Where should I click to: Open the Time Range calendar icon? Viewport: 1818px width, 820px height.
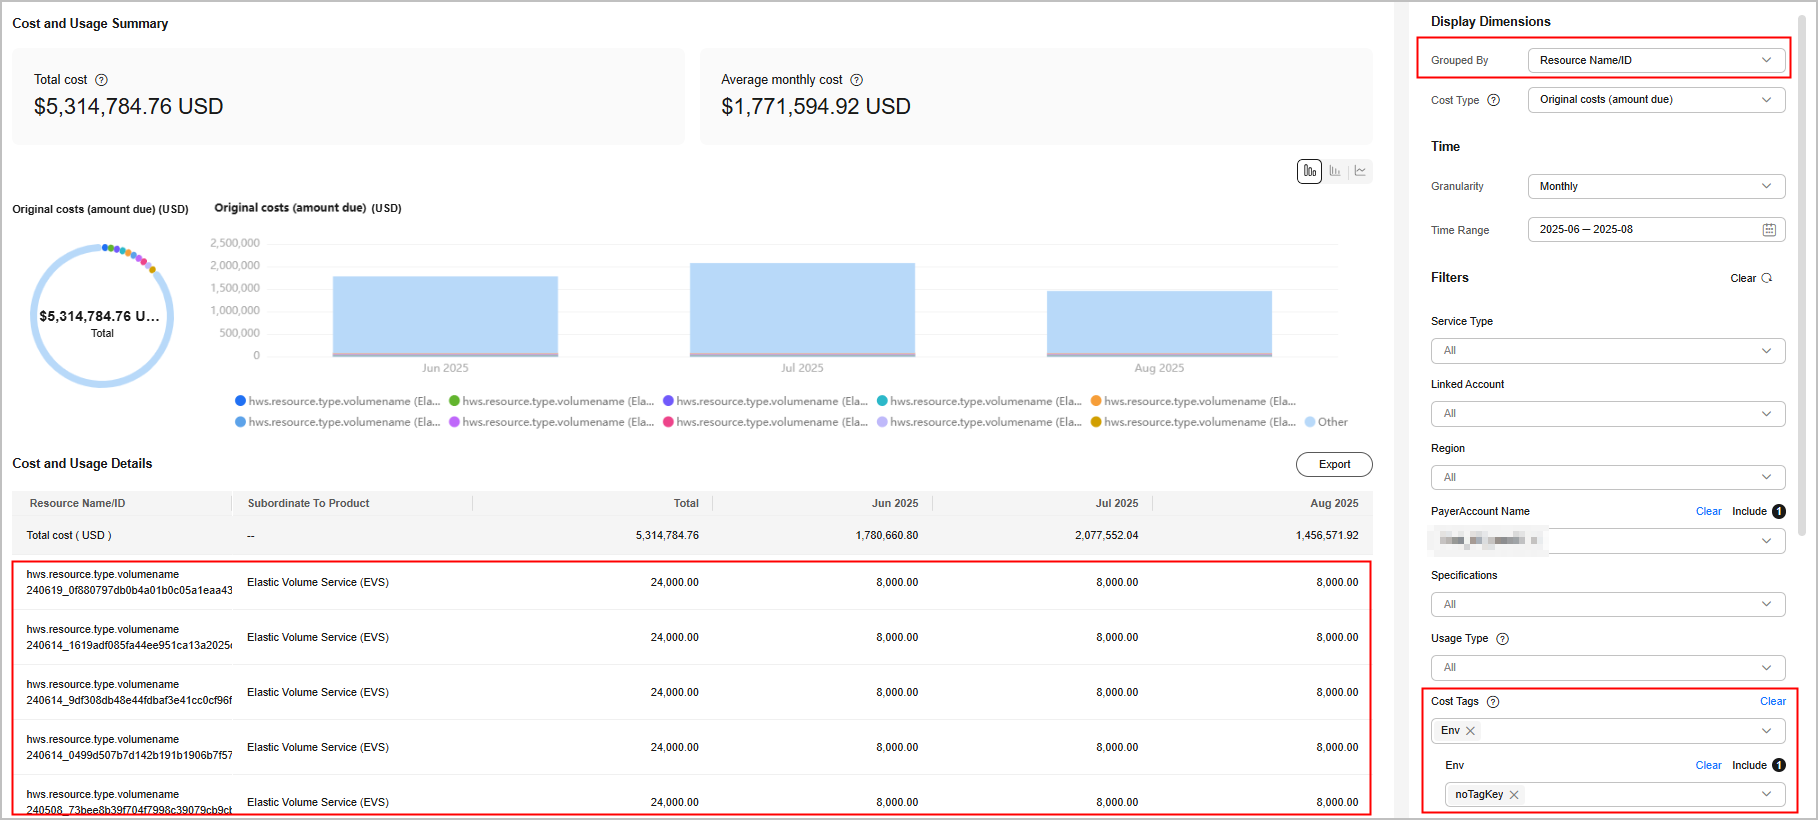(x=1768, y=230)
